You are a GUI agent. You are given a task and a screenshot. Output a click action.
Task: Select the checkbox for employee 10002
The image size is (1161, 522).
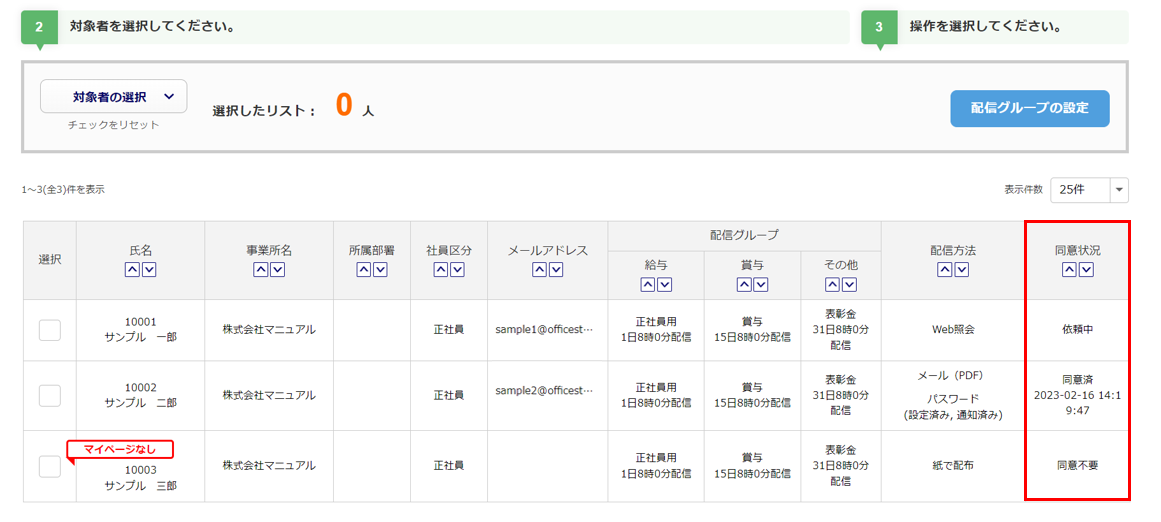50,395
